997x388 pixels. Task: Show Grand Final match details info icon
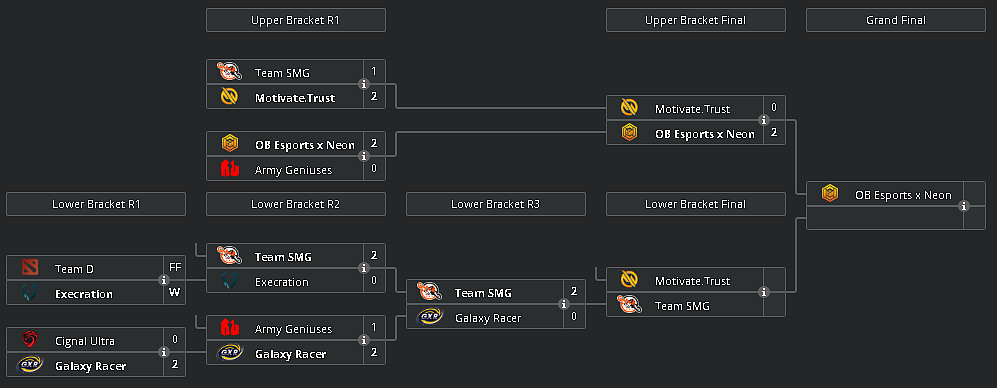pos(964,205)
